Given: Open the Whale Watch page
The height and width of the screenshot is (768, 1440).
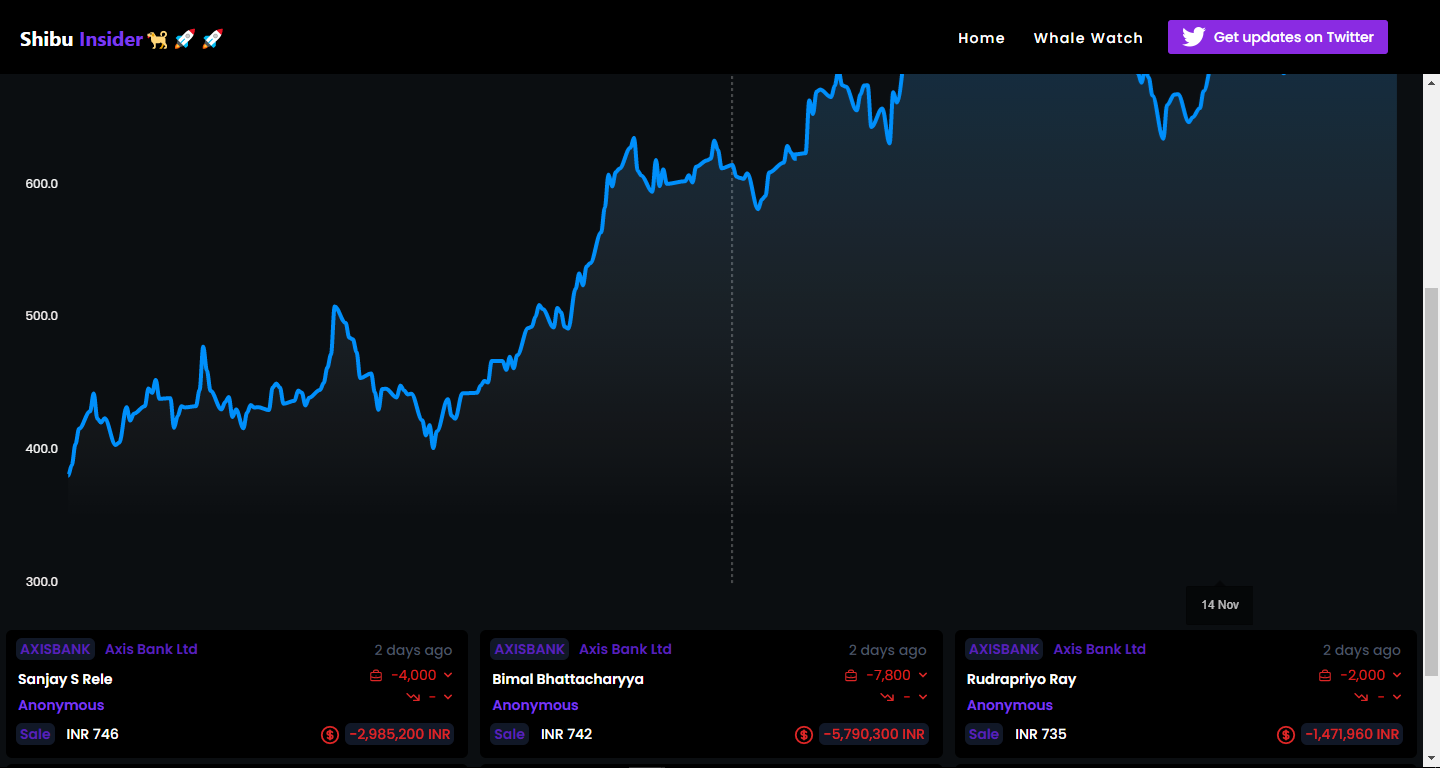Looking at the screenshot, I should (1088, 38).
